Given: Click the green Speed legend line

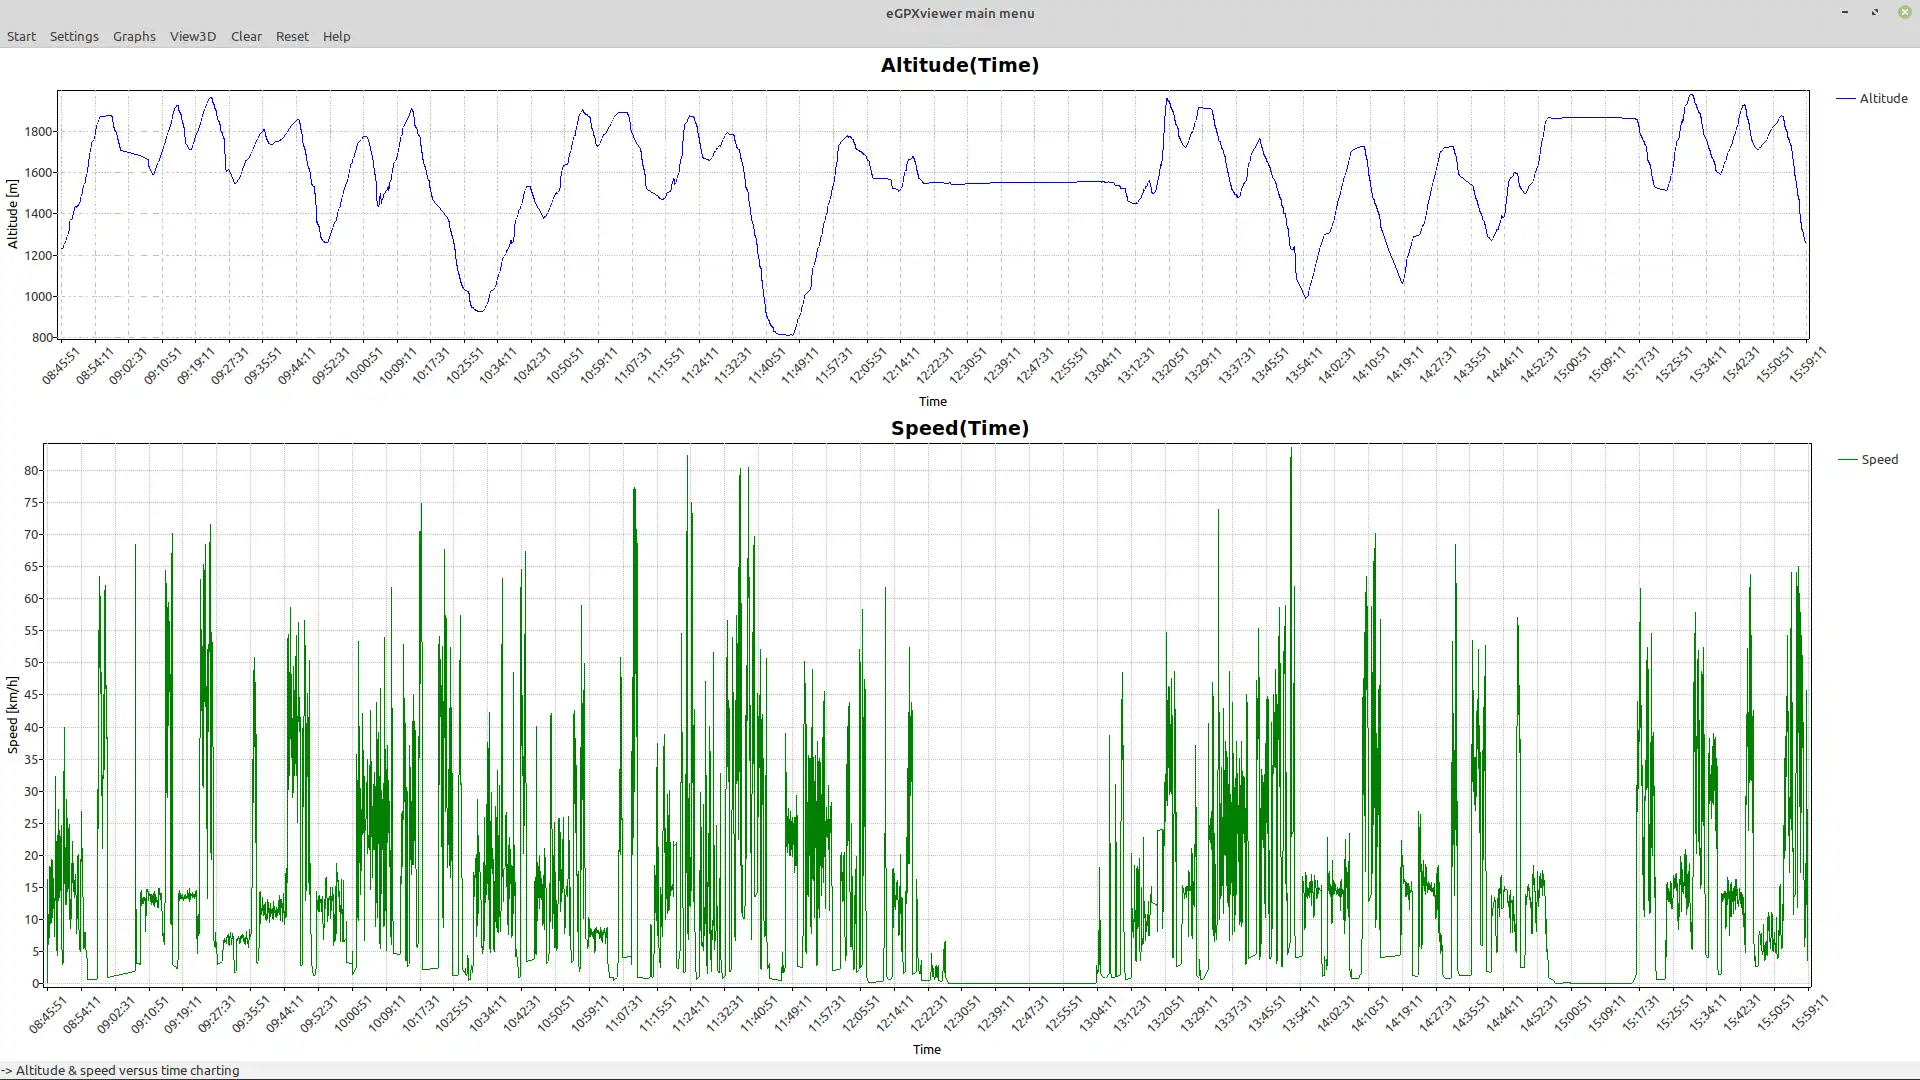Looking at the screenshot, I should 1847,460.
